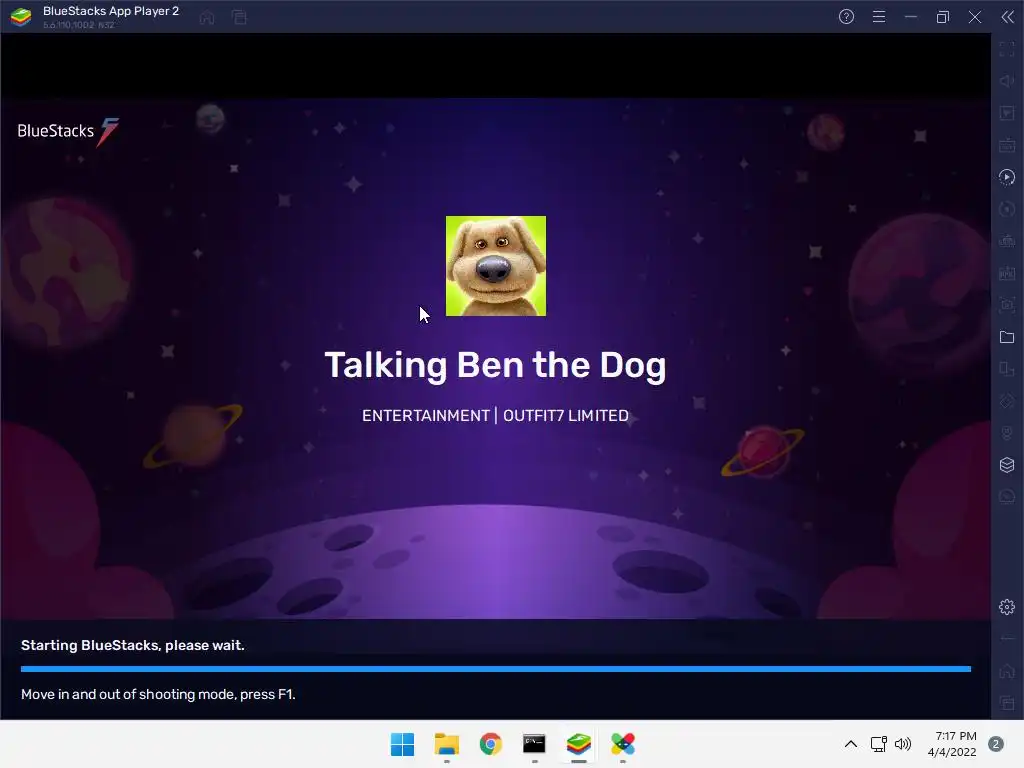Viewport: 1024px width, 768px height.
Task: Open game controls keyboard icon in sidebar
Action: pos(1007,145)
